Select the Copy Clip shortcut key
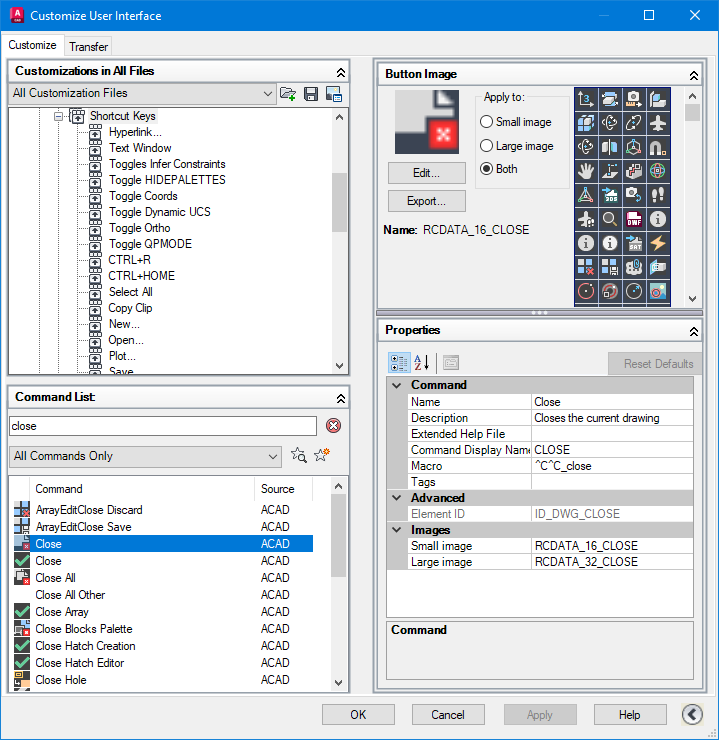 tap(130, 308)
